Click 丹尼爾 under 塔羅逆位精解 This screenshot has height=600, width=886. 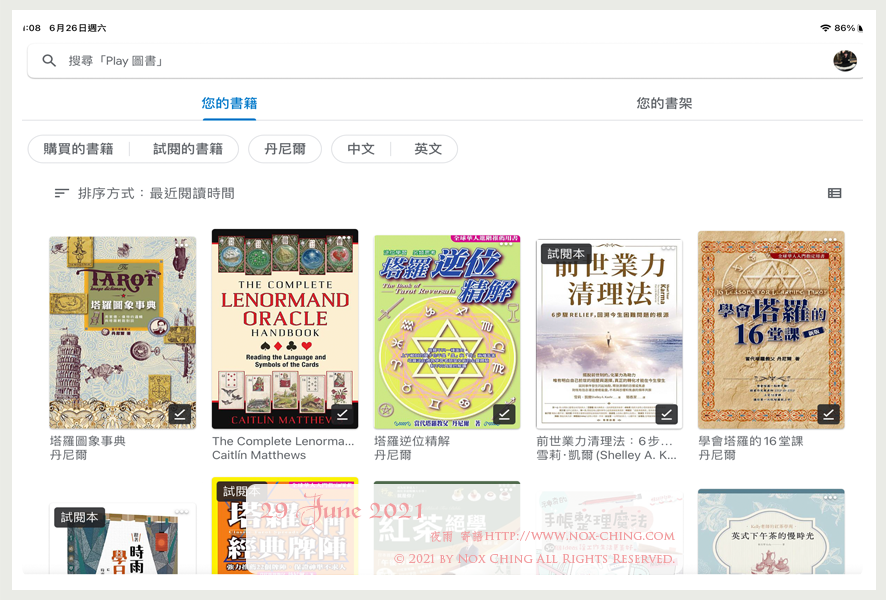pos(393,455)
